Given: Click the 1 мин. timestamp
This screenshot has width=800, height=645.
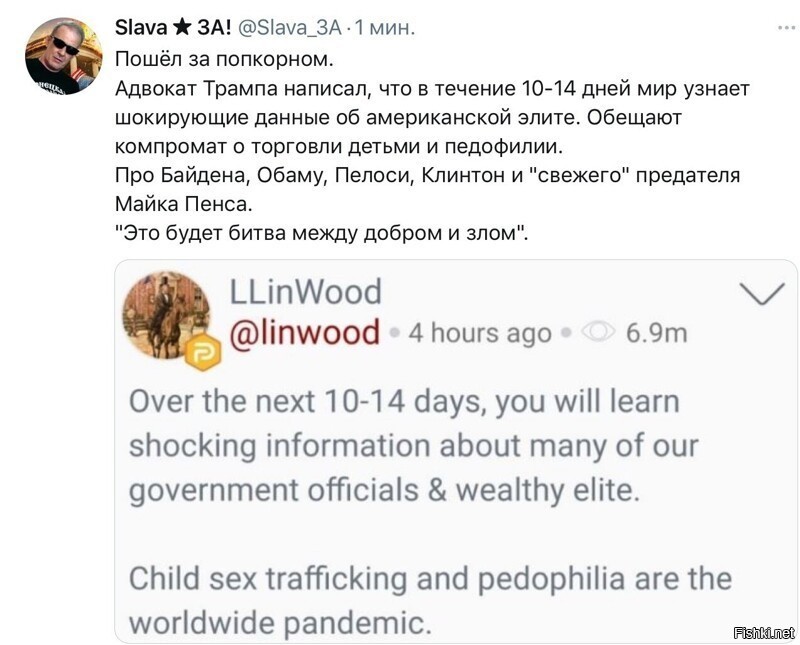Looking at the screenshot, I should (x=384, y=28).
